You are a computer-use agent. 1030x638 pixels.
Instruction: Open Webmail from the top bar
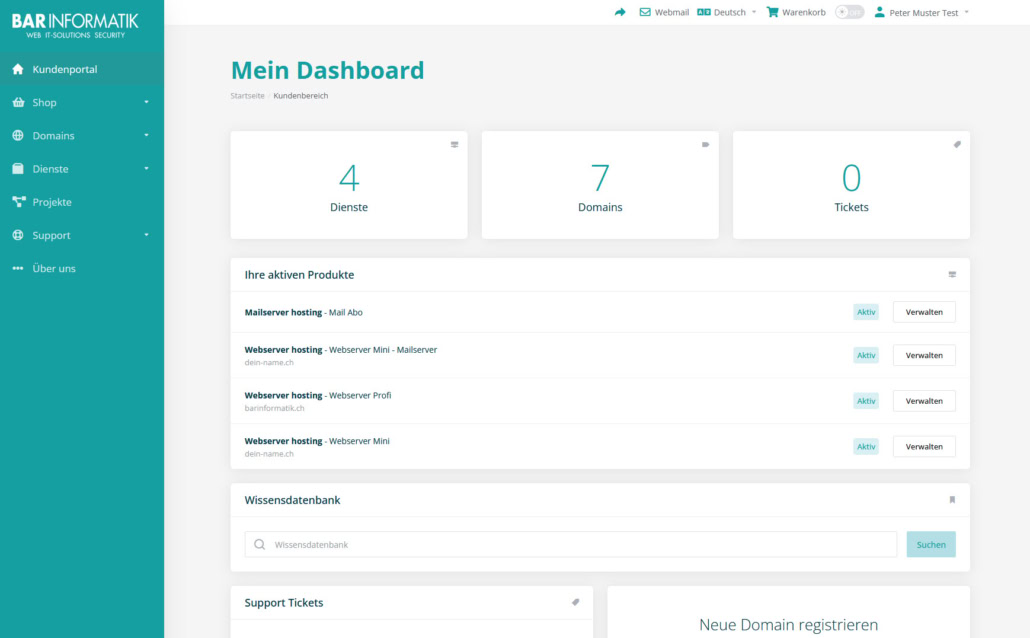[664, 12]
